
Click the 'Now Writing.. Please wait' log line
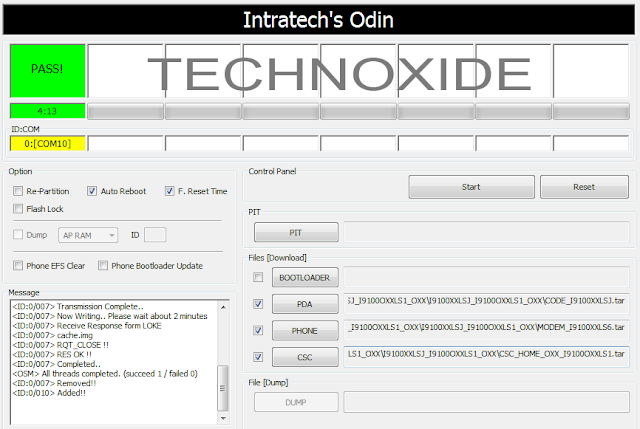(110, 316)
